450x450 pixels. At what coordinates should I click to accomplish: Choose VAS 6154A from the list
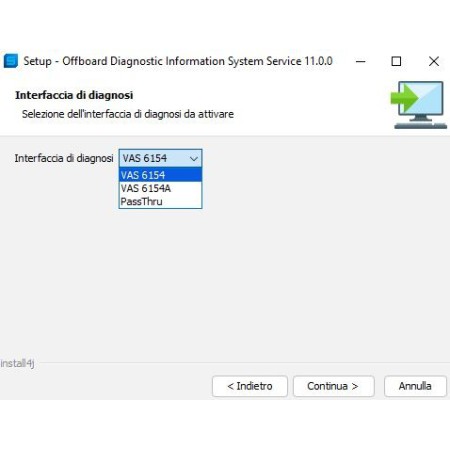[x=160, y=188]
